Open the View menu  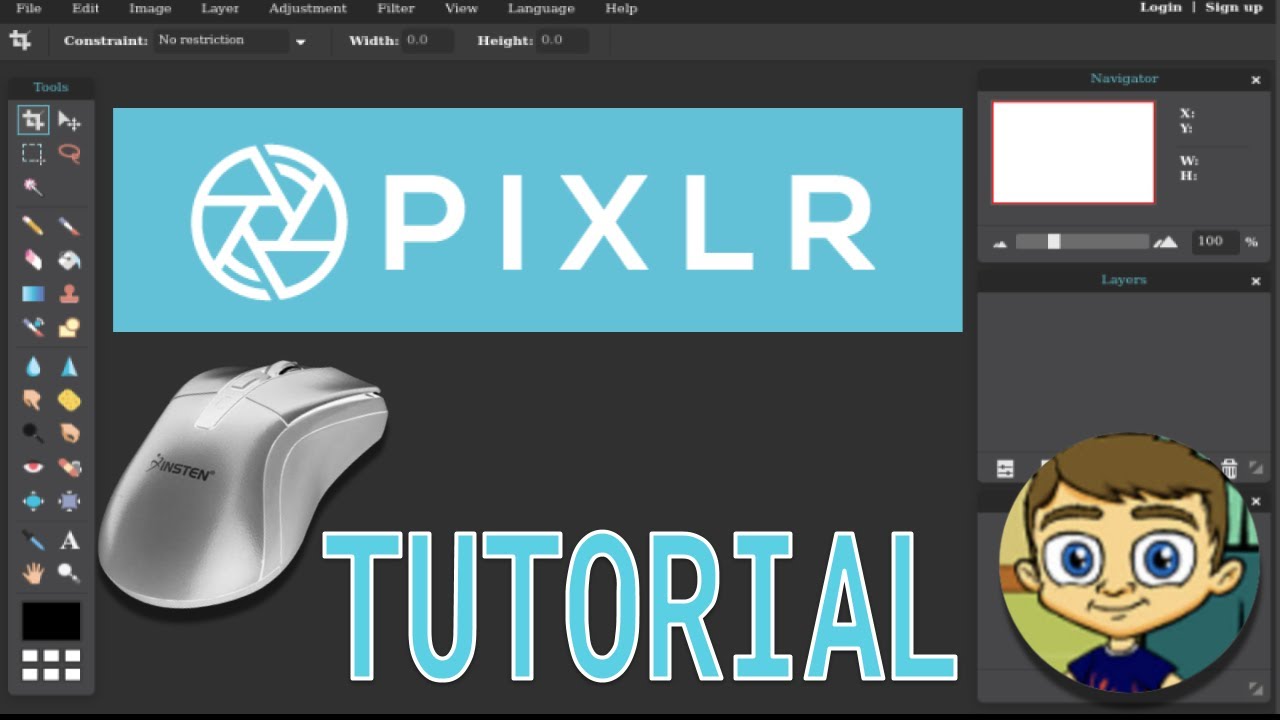[461, 8]
